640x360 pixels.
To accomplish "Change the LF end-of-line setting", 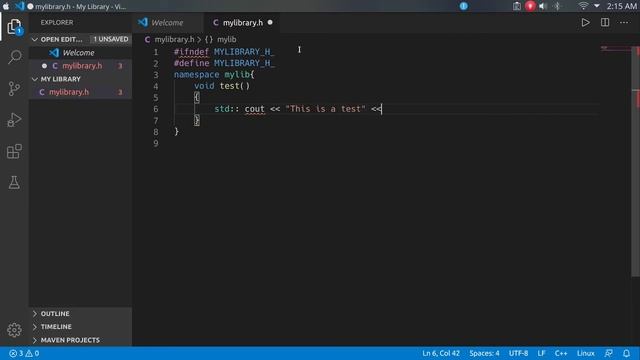I will (541, 353).
